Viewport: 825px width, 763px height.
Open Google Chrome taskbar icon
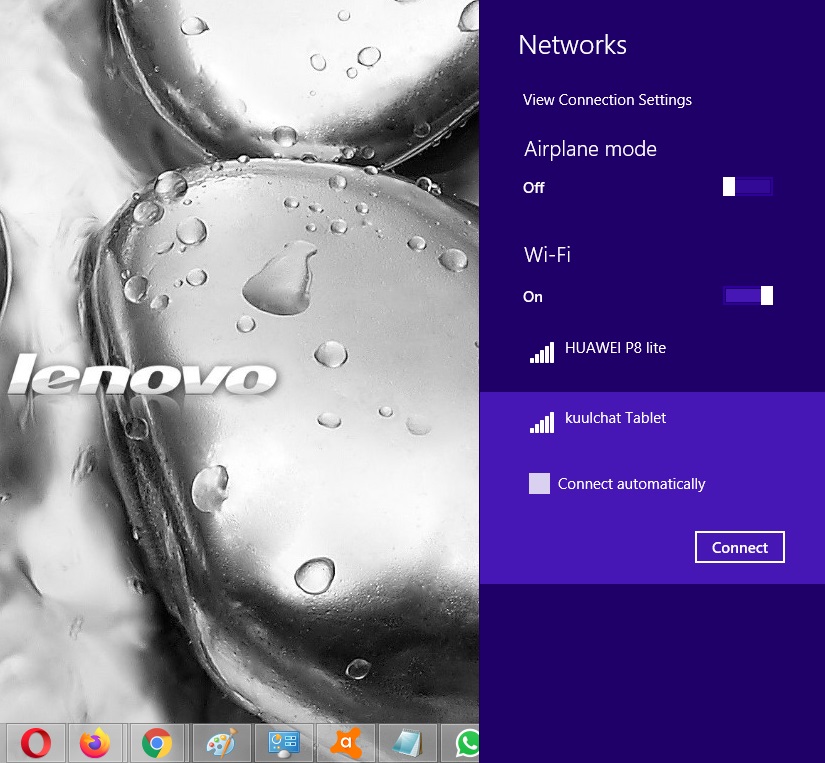click(157, 743)
